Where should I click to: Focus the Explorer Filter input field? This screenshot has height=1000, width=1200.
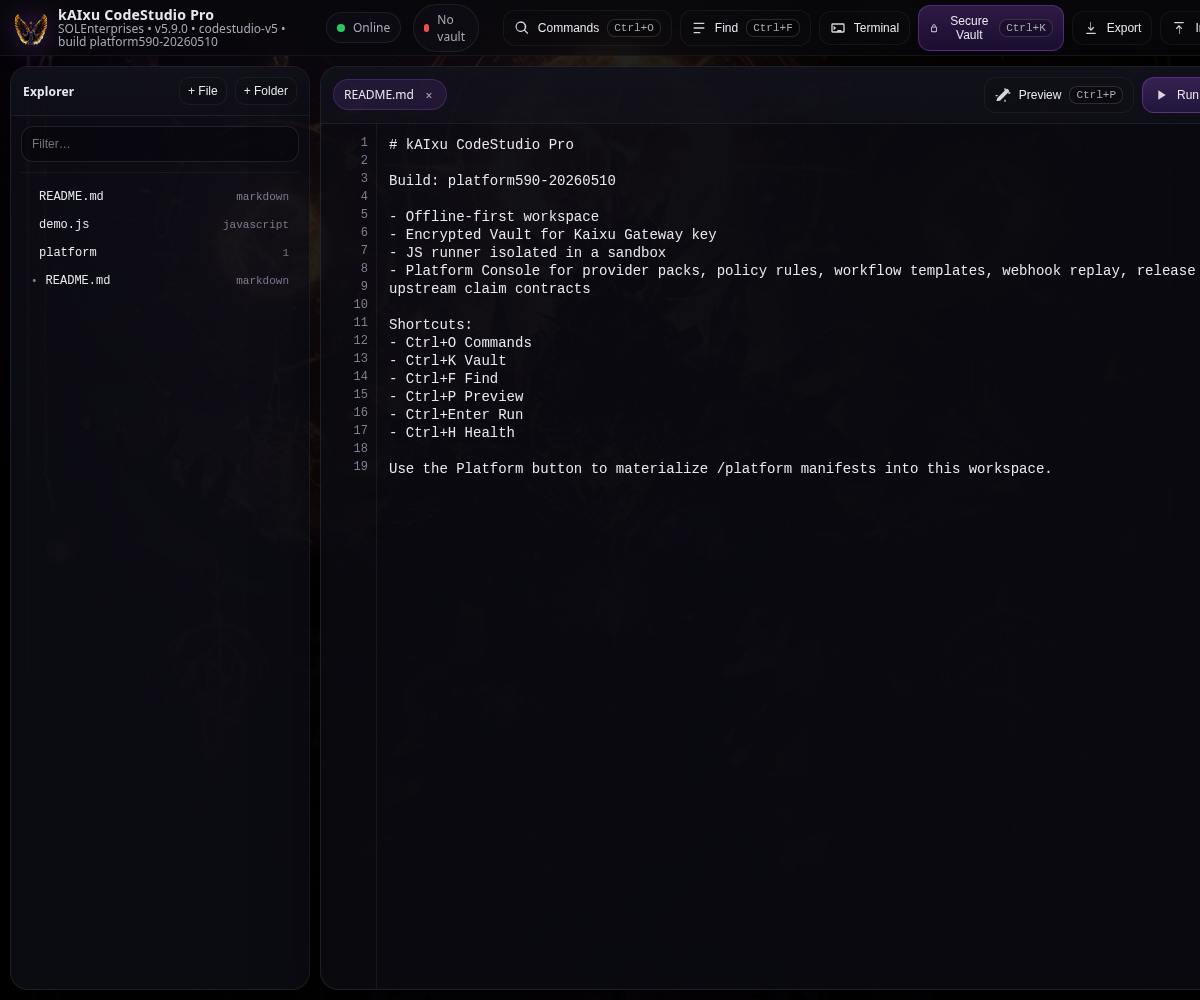point(160,144)
